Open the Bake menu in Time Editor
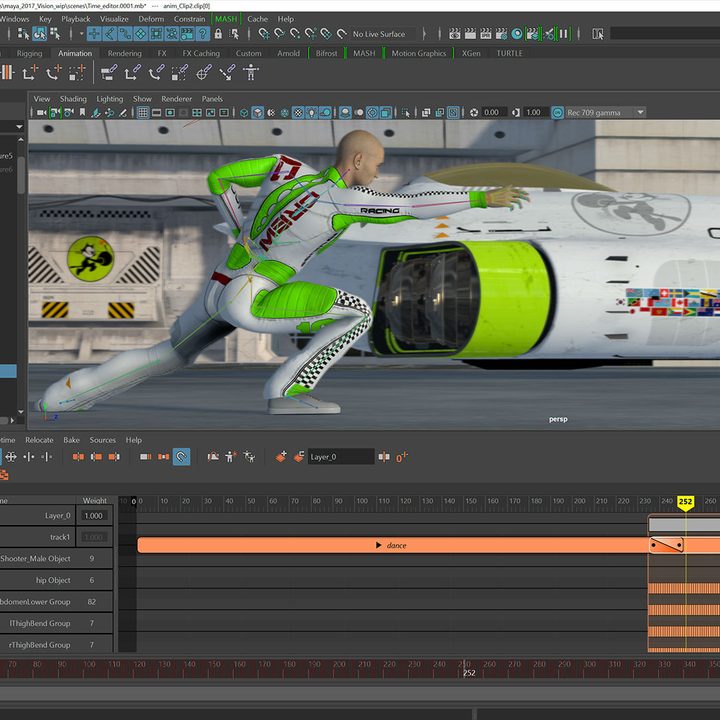This screenshot has height=720, width=720. click(x=72, y=440)
